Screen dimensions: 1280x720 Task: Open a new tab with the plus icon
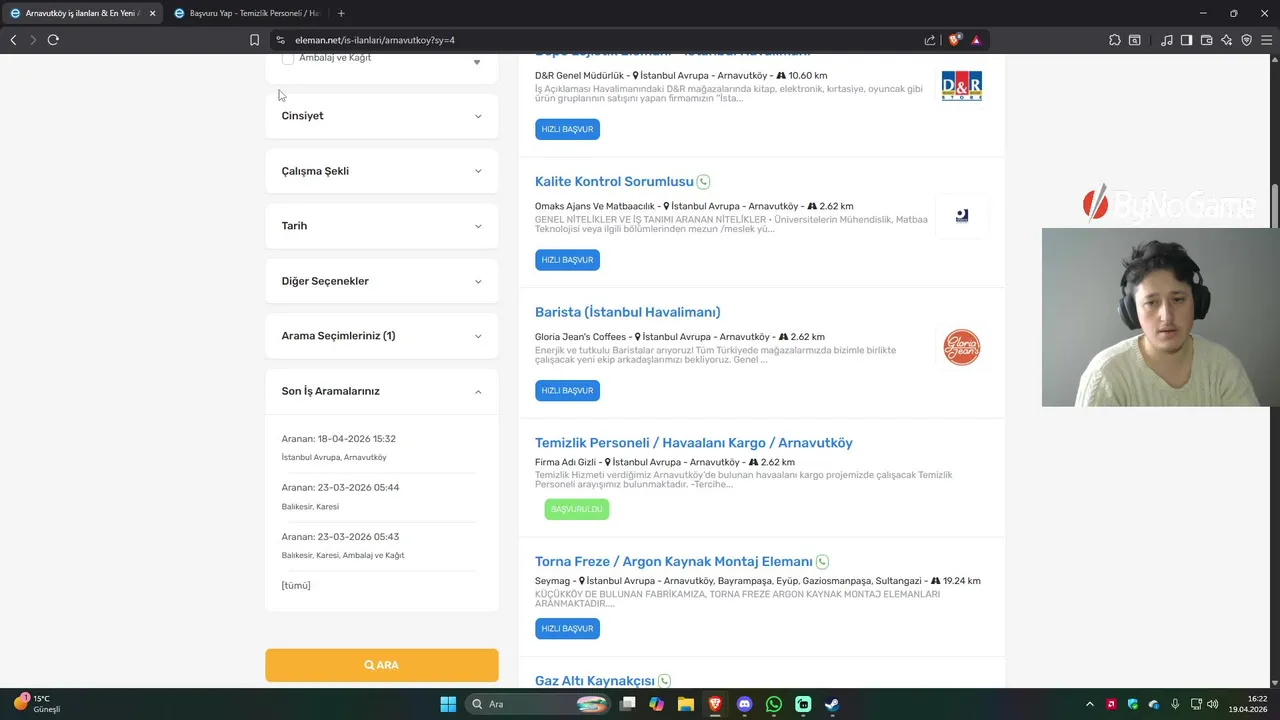(341, 13)
